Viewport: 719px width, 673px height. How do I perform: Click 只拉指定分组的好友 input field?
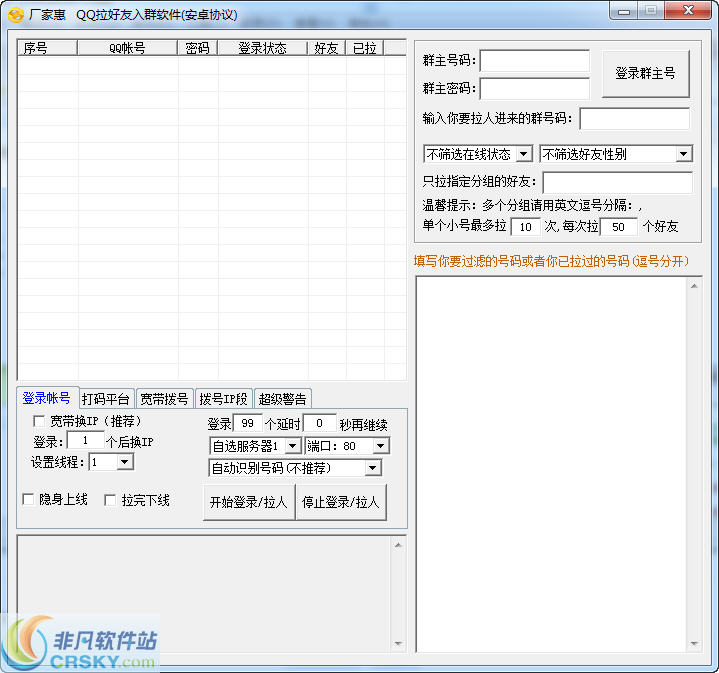click(x=618, y=182)
